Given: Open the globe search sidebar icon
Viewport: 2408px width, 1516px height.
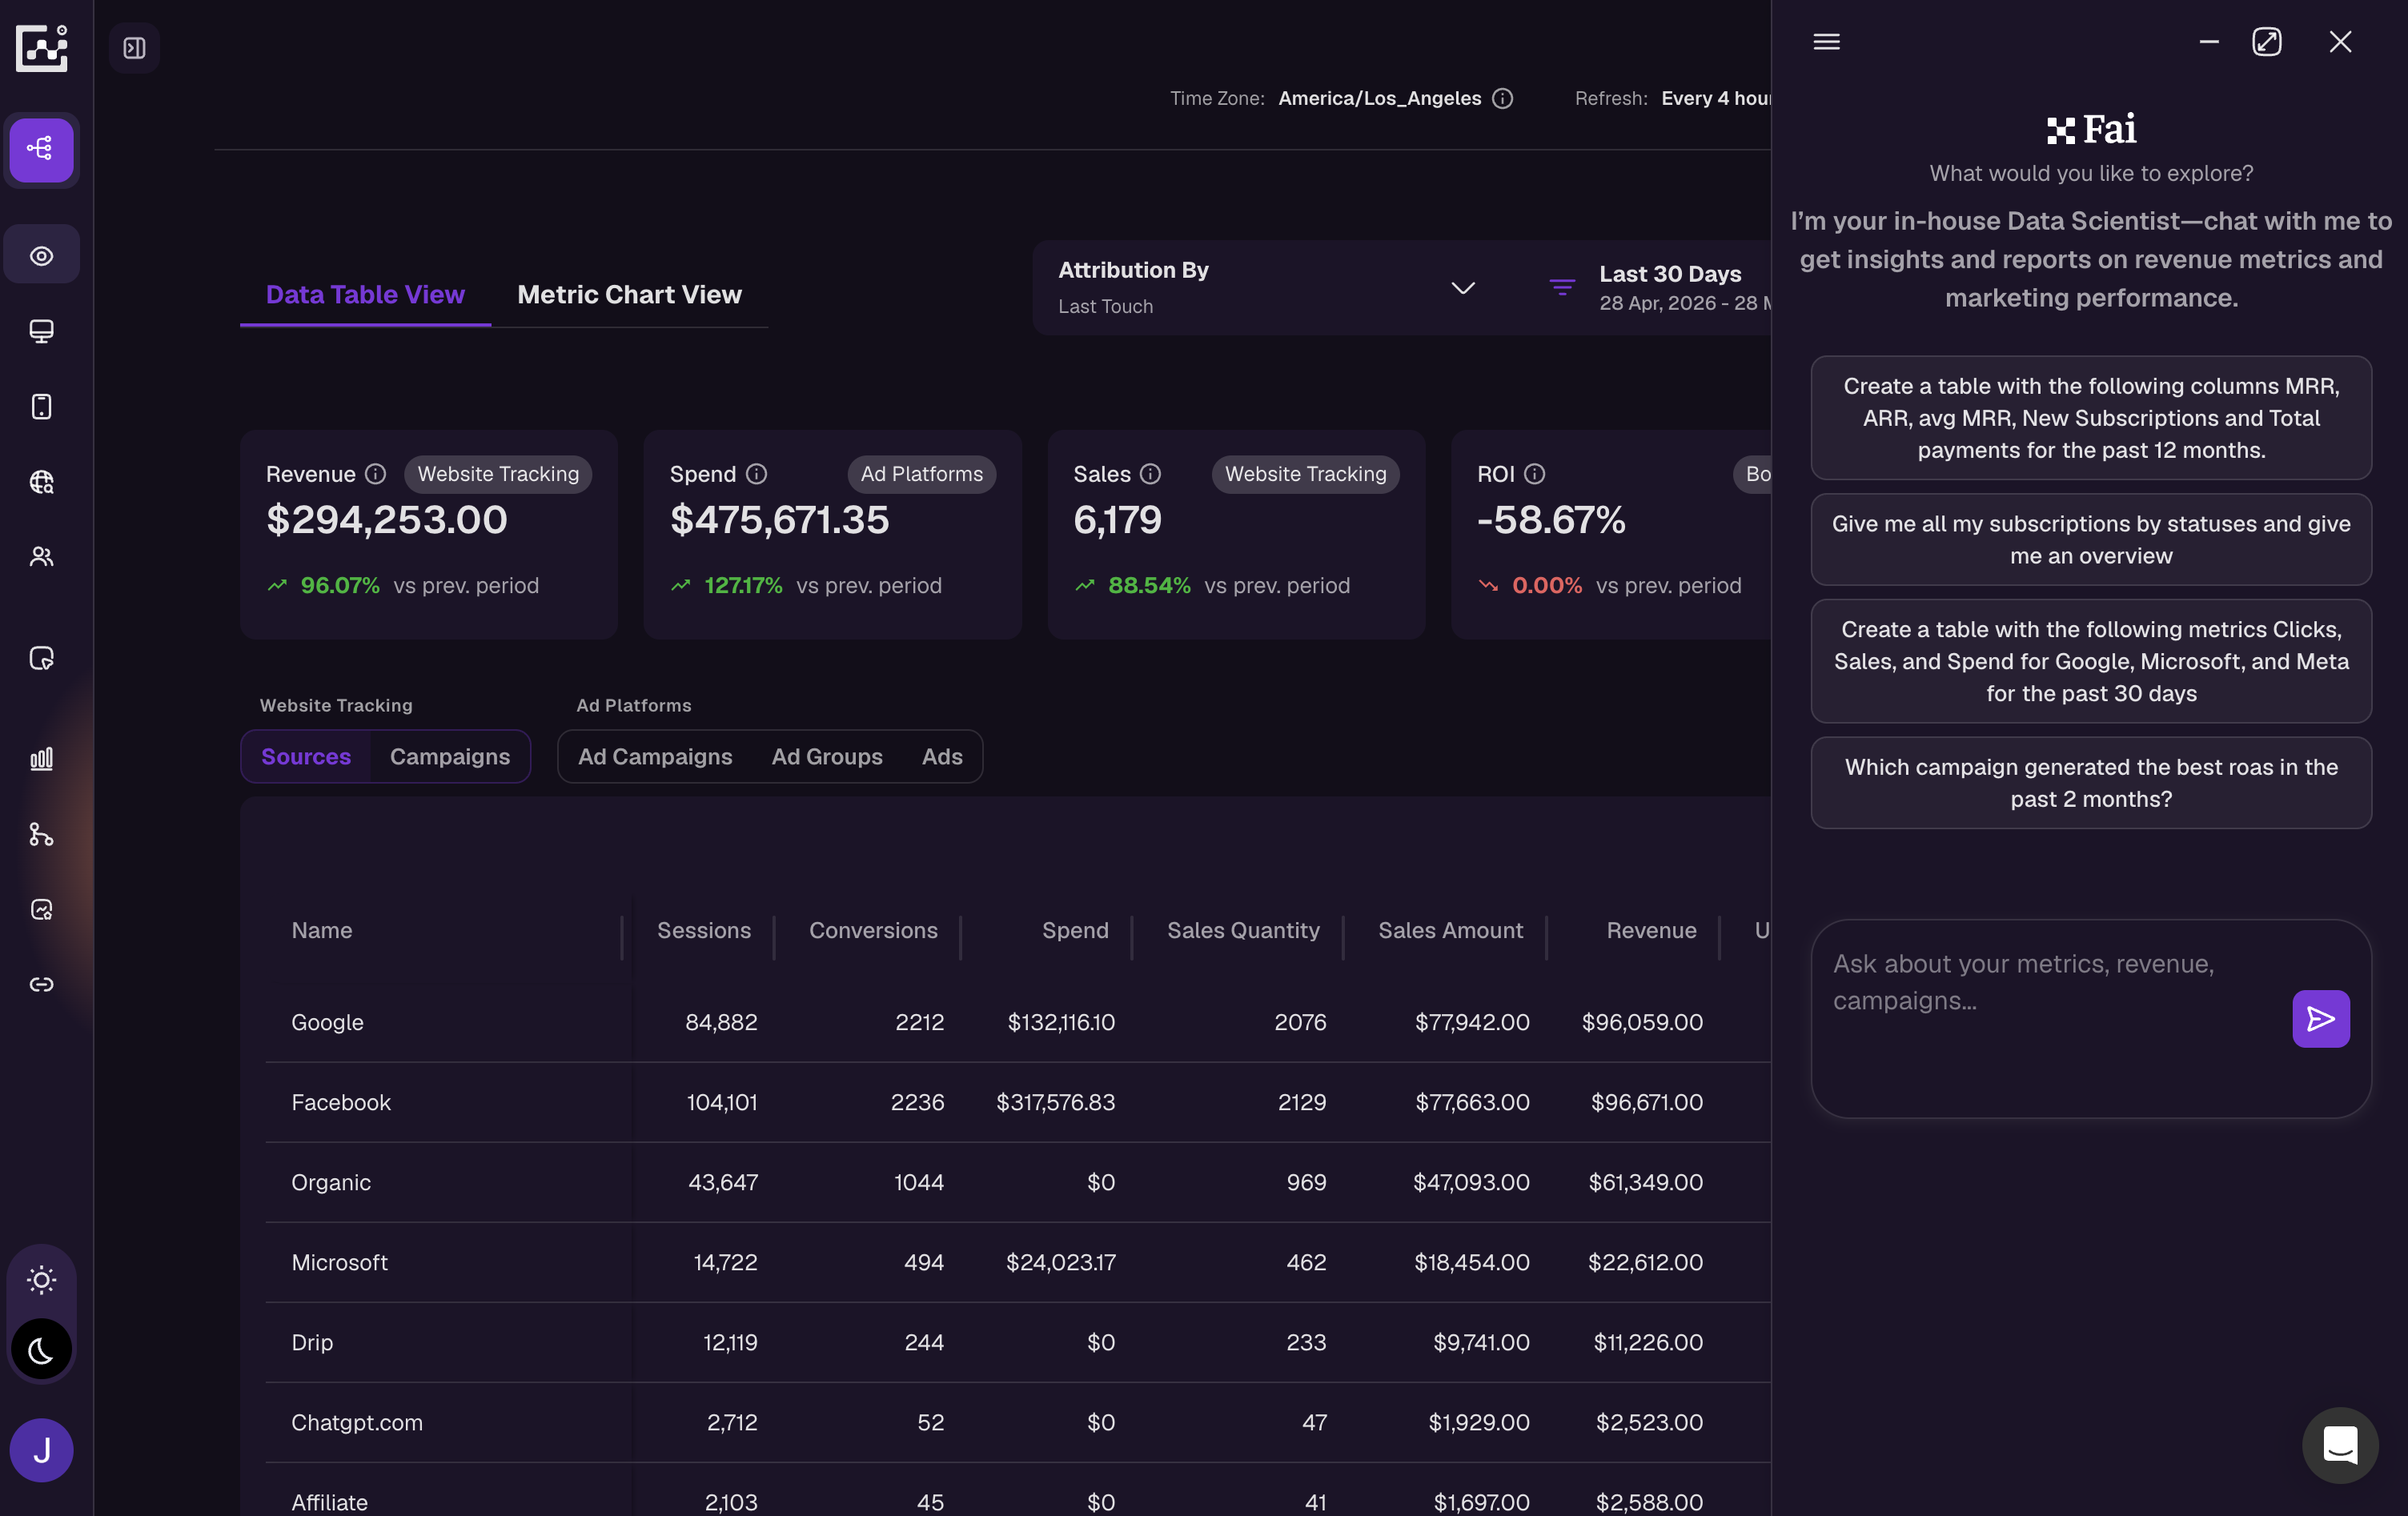Looking at the screenshot, I should (x=41, y=481).
